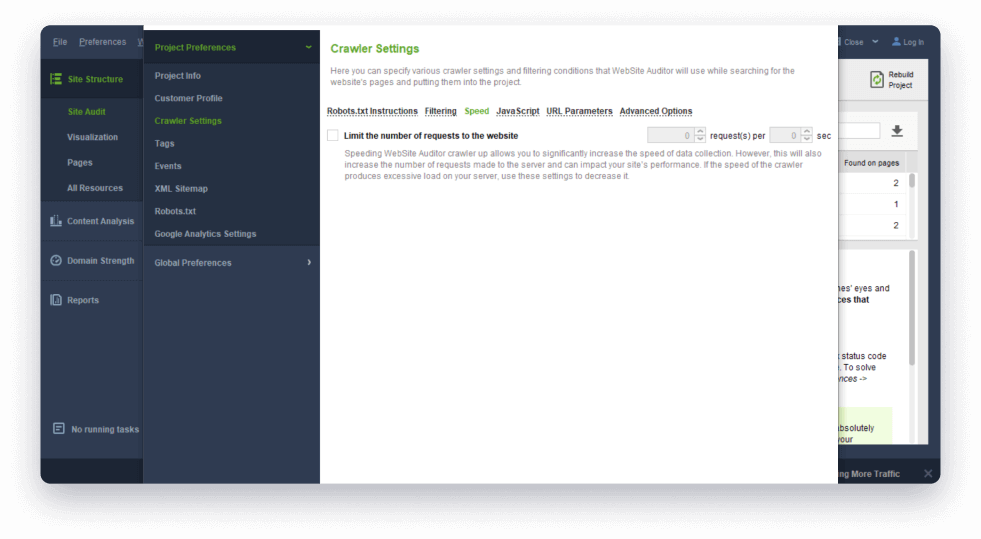Click the Domain Strength gauge icon

(56, 260)
